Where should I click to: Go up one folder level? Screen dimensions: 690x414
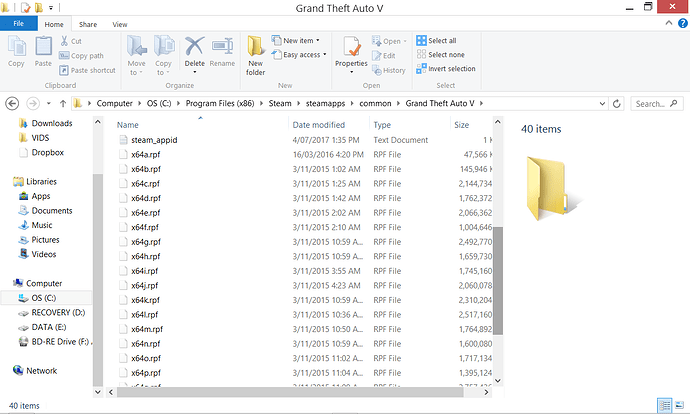click(x=63, y=103)
